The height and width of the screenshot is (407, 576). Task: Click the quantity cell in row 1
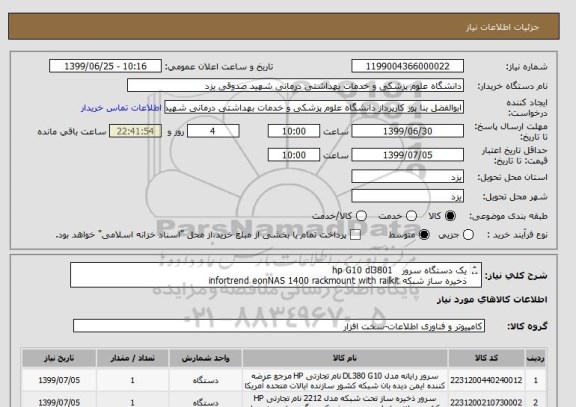click(133, 381)
